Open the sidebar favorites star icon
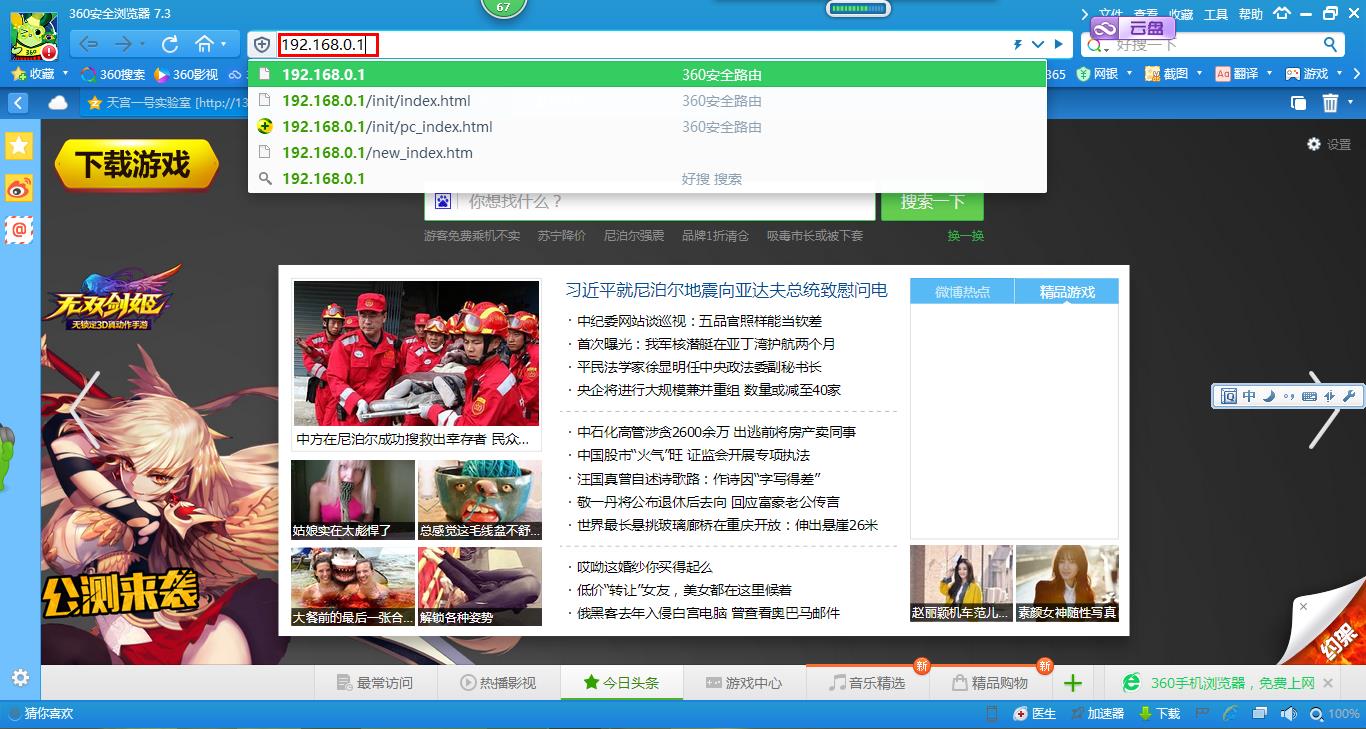1366x729 pixels. click(19, 146)
